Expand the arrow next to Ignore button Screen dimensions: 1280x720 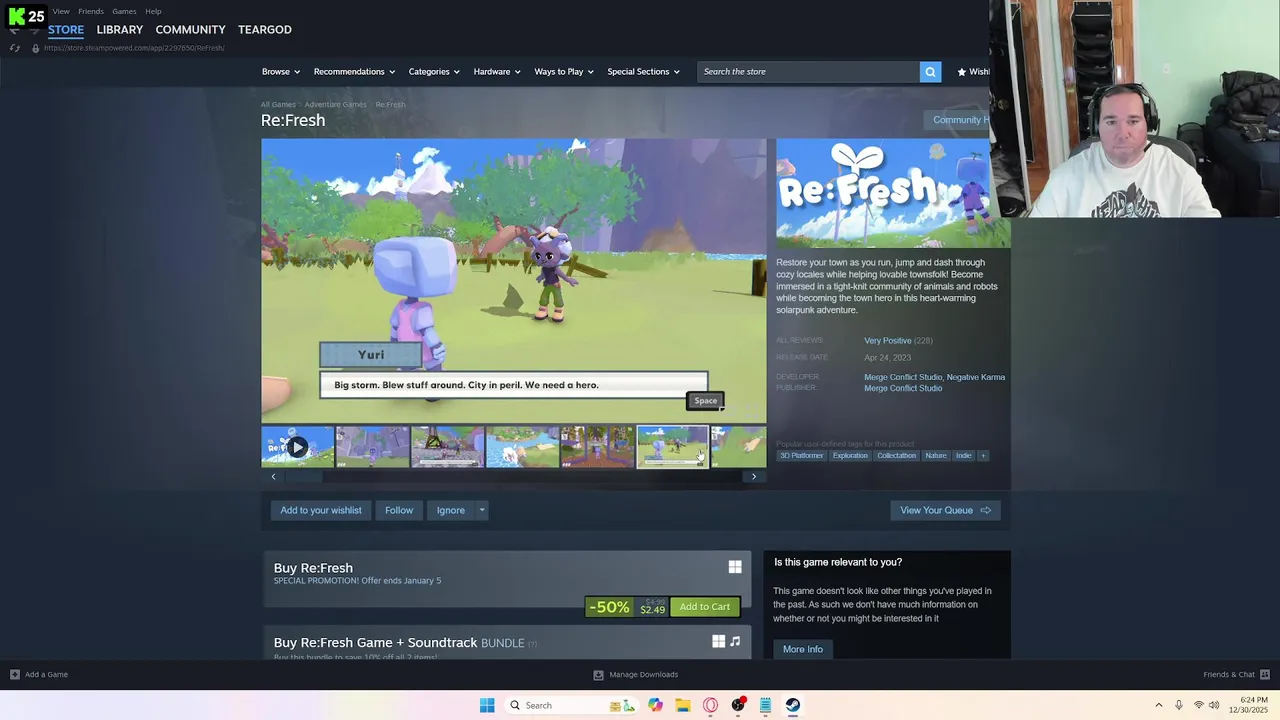click(x=482, y=510)
